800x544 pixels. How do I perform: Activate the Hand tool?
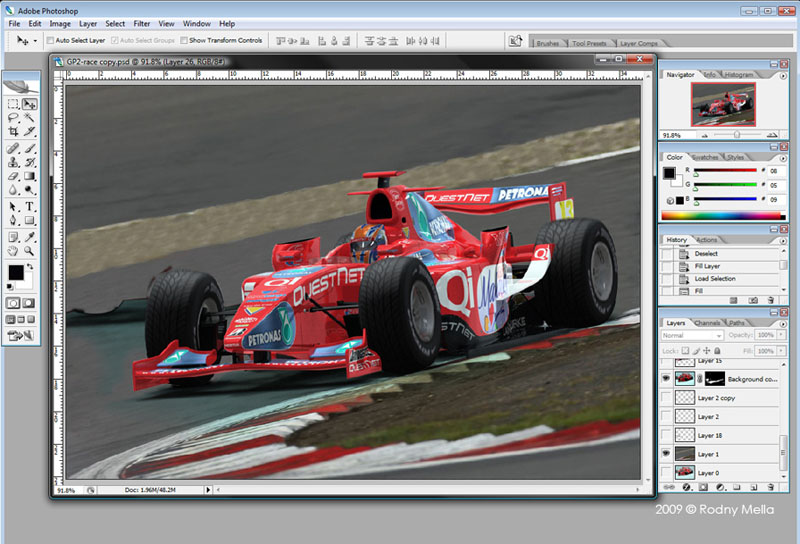[13, 251]
